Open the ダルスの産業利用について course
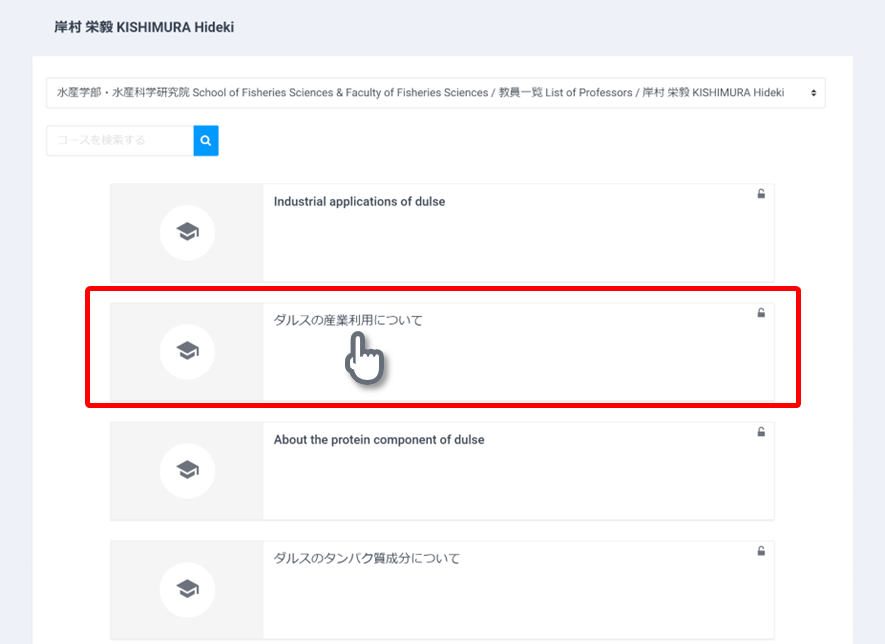Screen dimensions: 885x644 click(348, 320)
